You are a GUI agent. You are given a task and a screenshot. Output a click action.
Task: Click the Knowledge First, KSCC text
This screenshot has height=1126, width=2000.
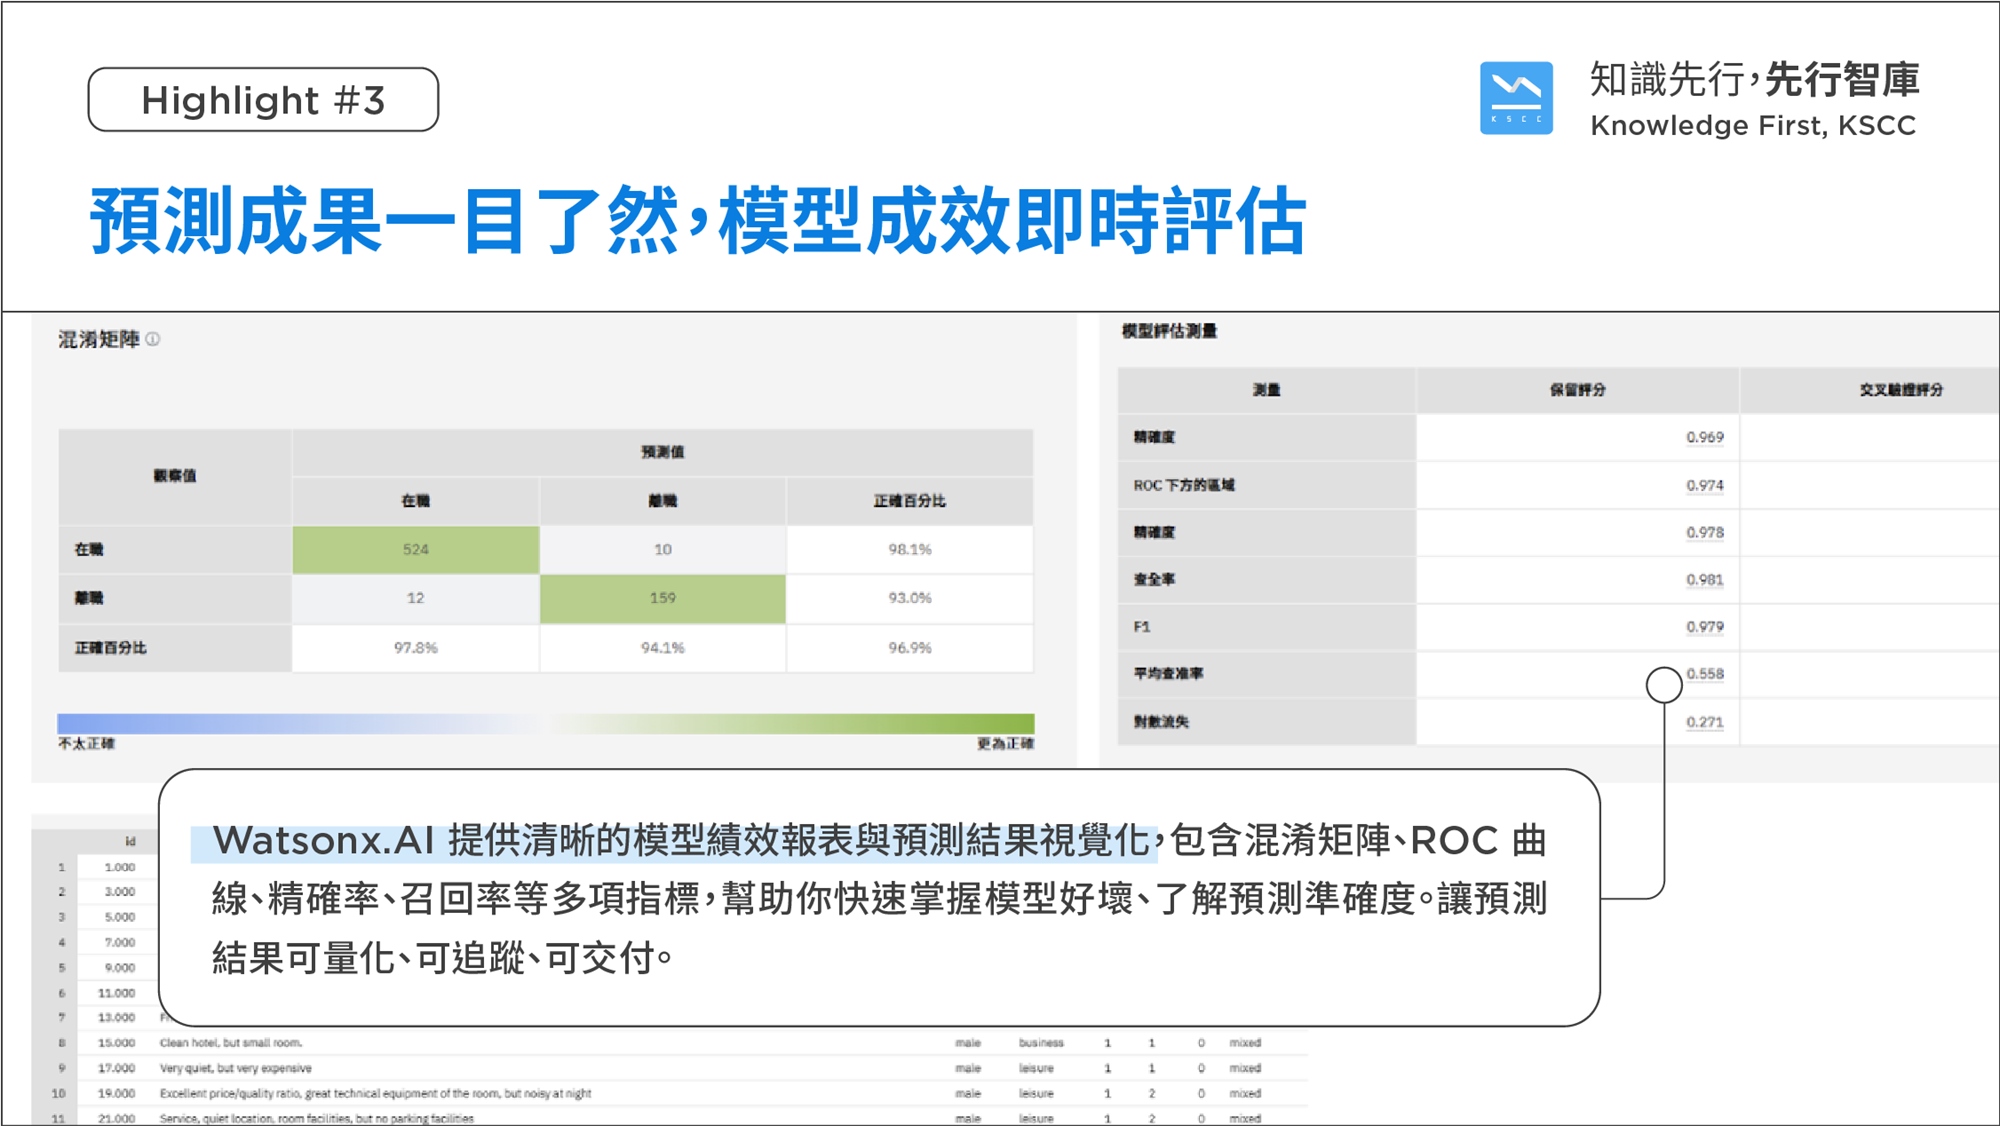click(1752, 126)
